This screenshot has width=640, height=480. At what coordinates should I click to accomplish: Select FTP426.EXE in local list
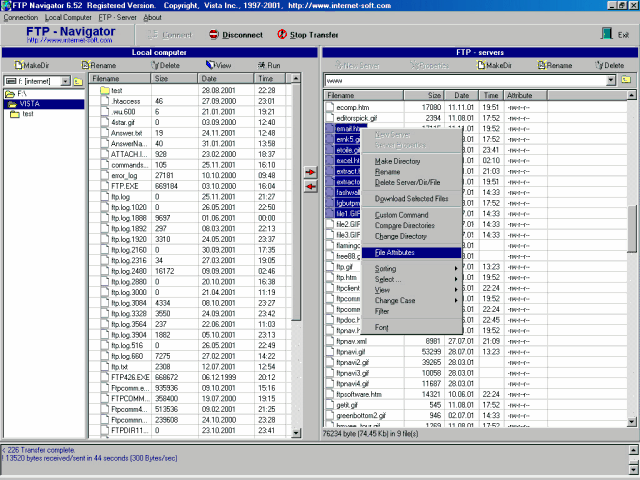(x=130, y=378)
